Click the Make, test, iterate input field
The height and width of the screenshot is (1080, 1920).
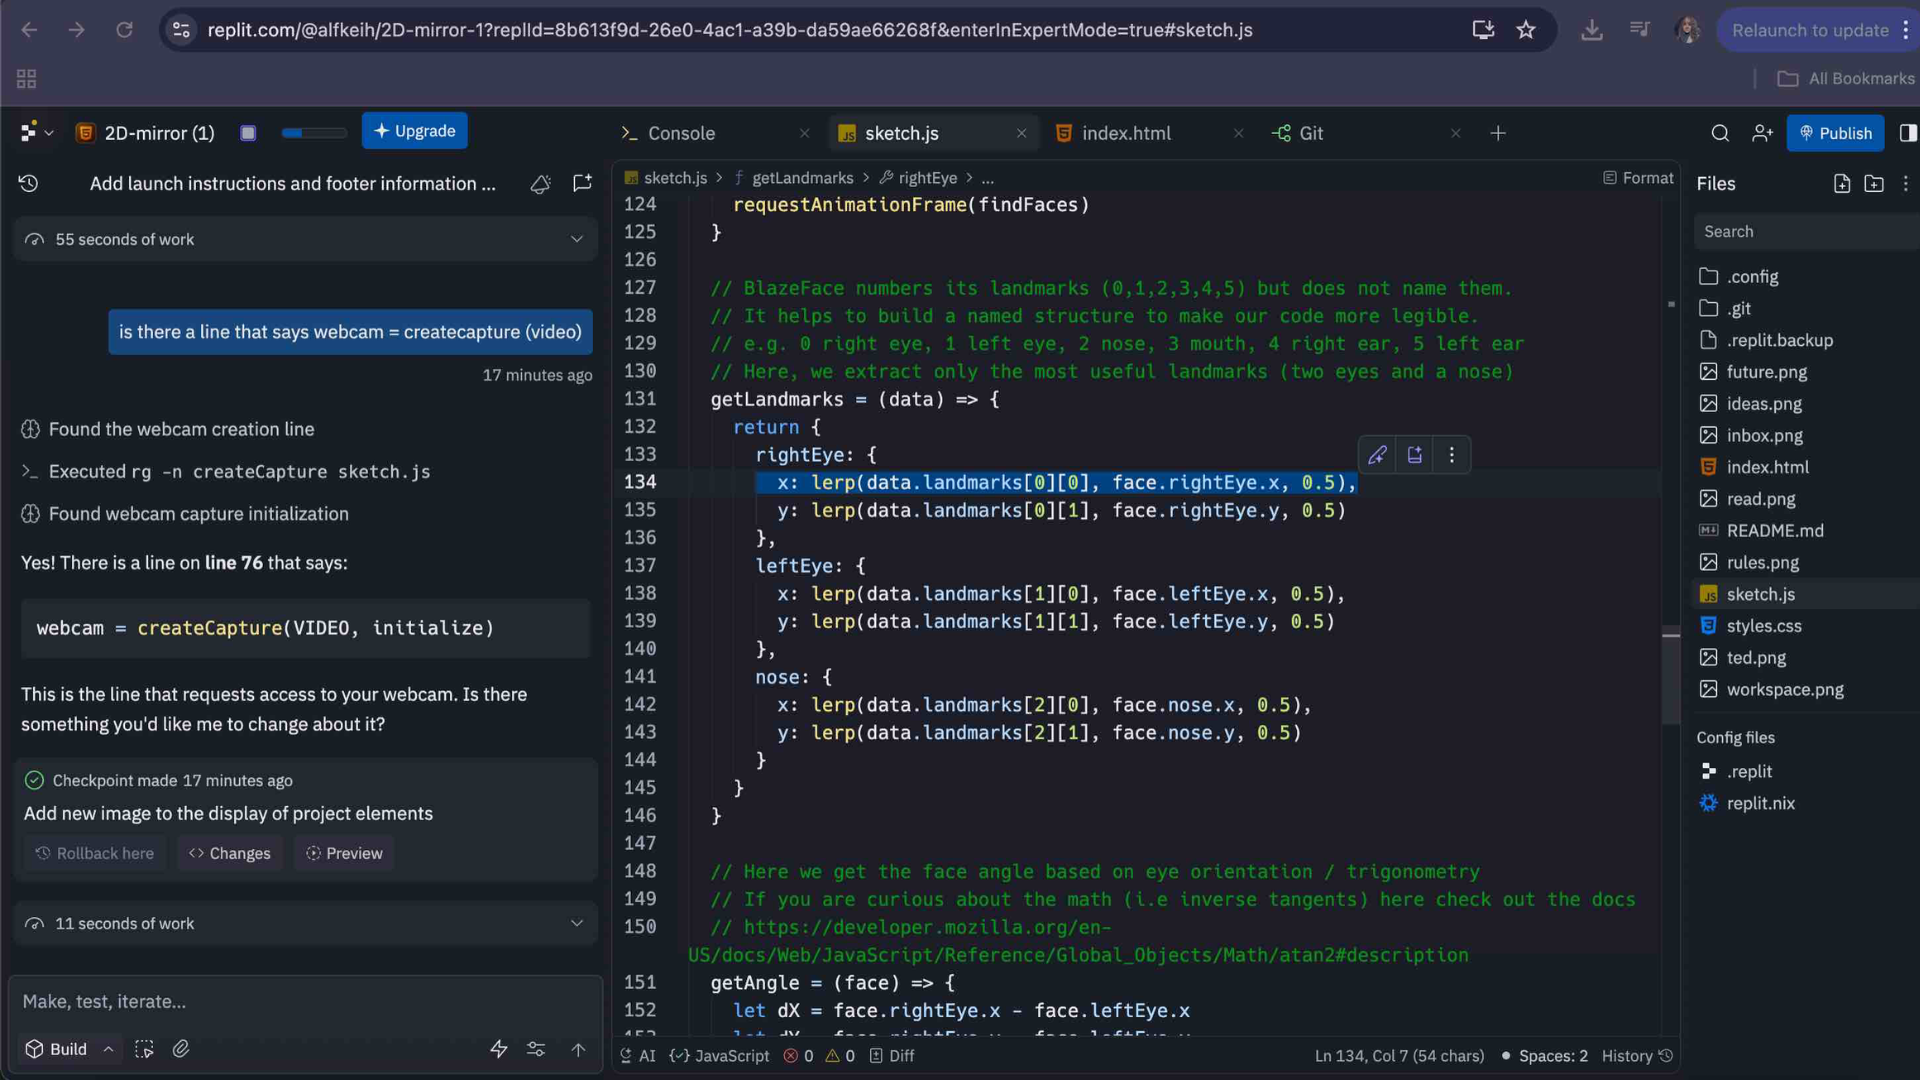pos(300,1001)
